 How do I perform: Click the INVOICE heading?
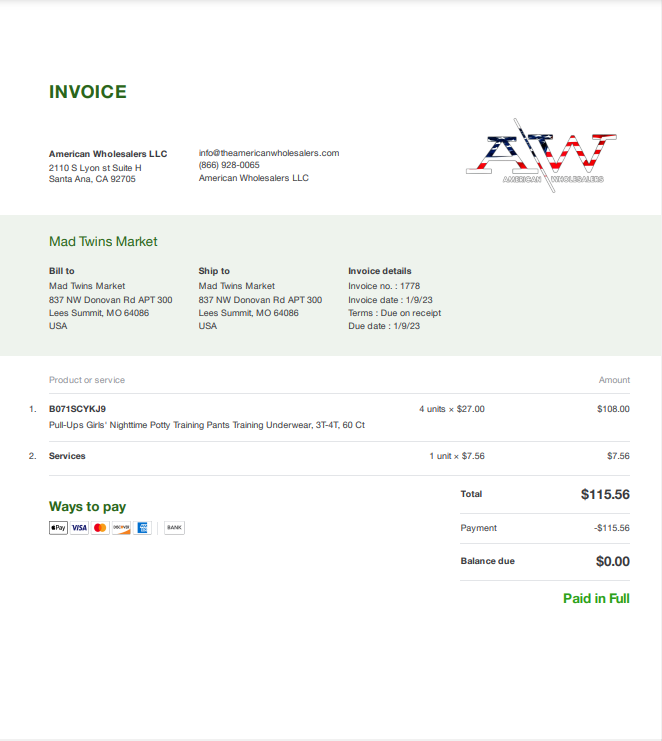(x=88, y=92)
